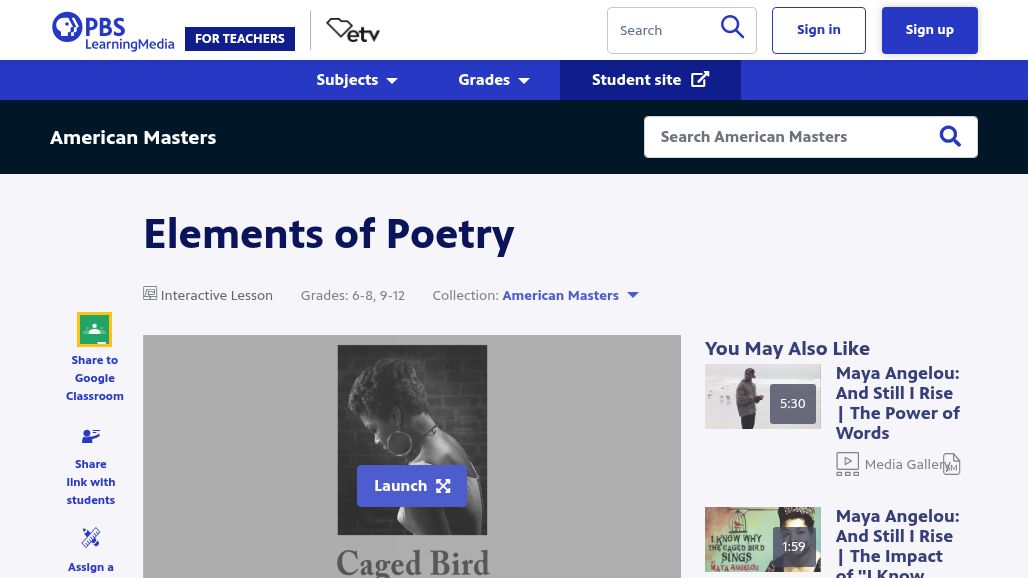Click the support materials document icon
This screenshot has width=1028, height=578.
(x=951, y=464)
